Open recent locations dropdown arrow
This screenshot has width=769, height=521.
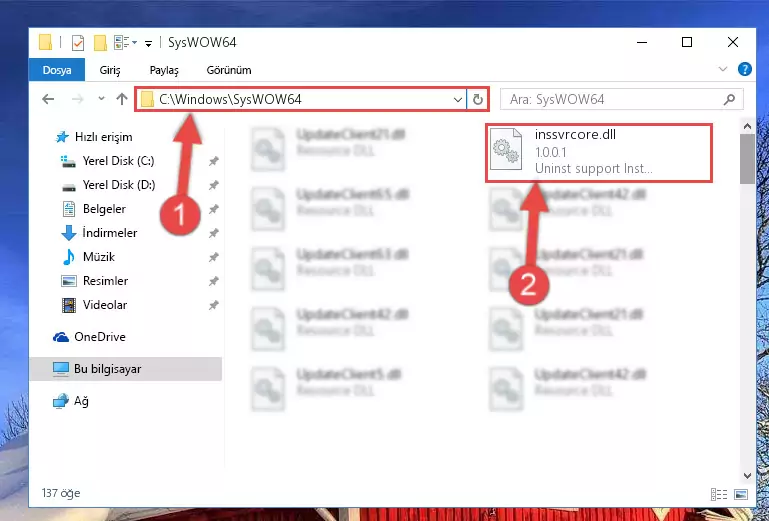point(102,99)
